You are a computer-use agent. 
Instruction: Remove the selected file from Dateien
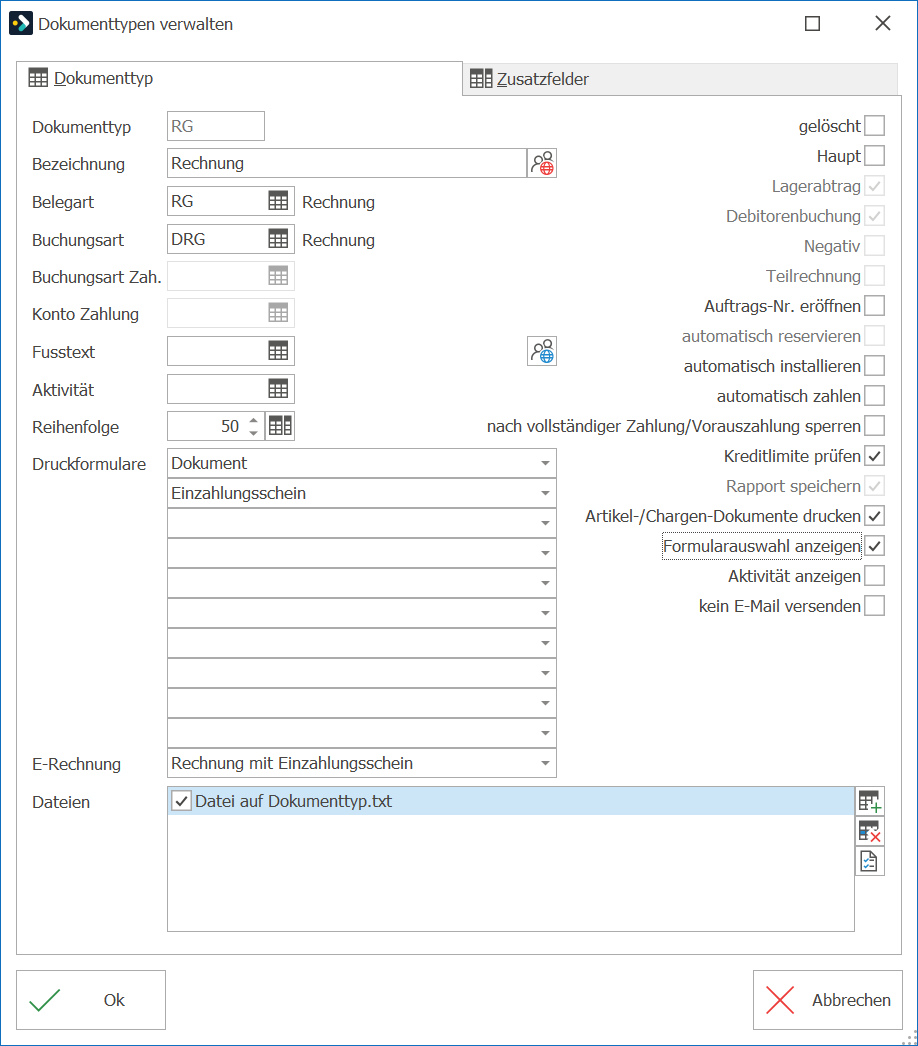tap(870, 831)
